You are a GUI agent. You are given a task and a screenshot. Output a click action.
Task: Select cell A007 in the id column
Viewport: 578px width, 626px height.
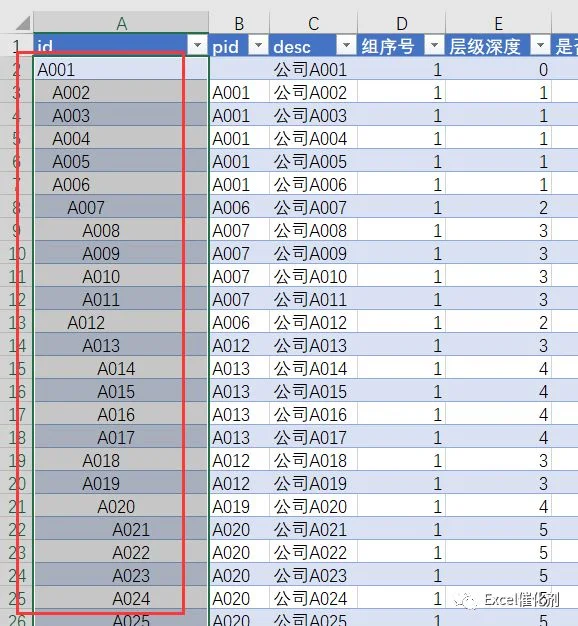point(121,208)
